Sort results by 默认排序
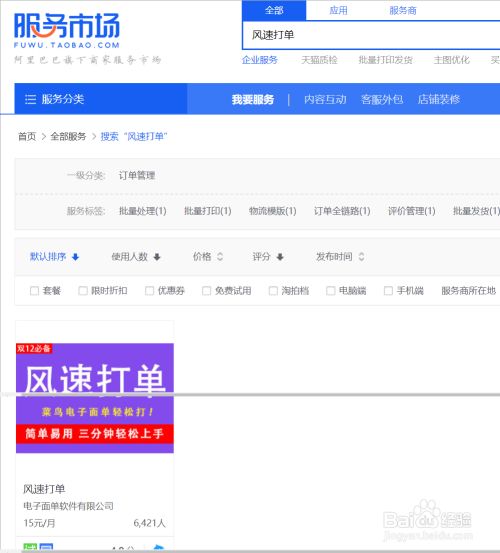Image resolution: width=500 pixels, height=553 pixels. pos(48,257)
